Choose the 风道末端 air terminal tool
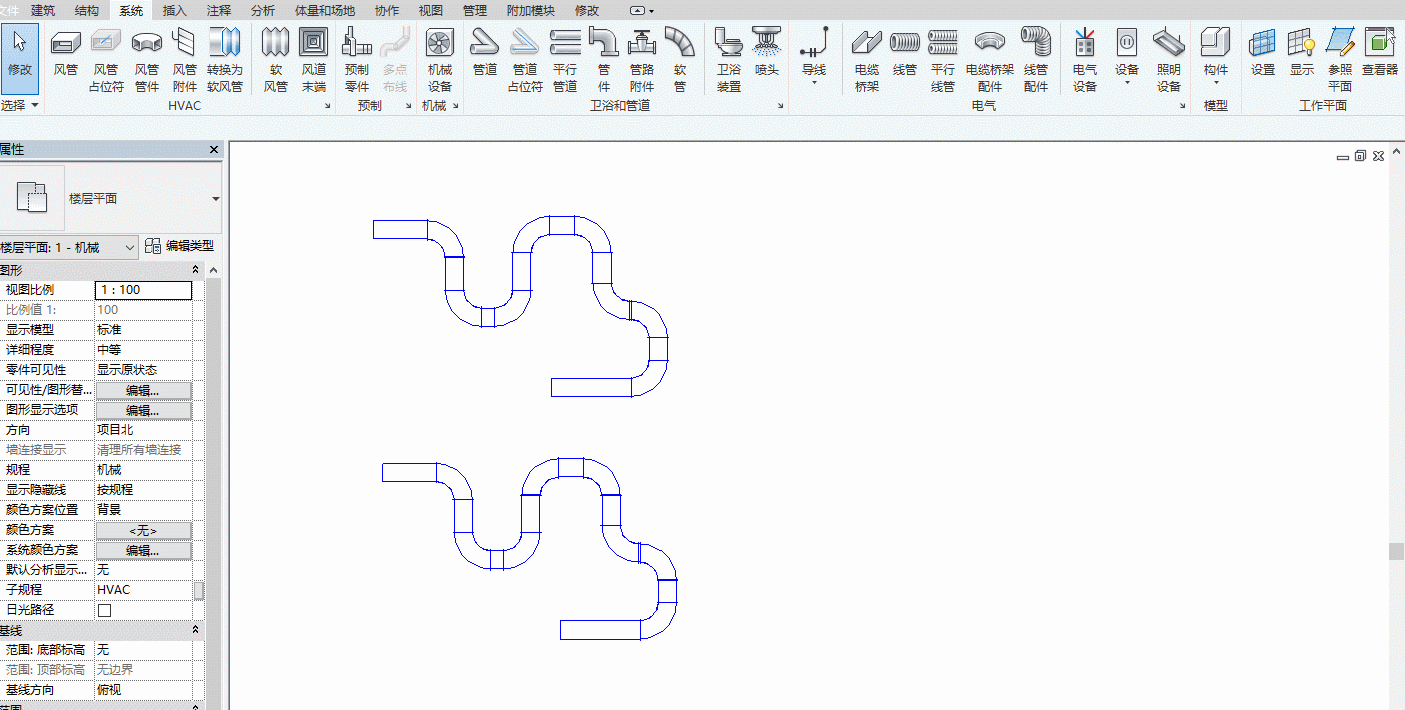 click(314, 58)
